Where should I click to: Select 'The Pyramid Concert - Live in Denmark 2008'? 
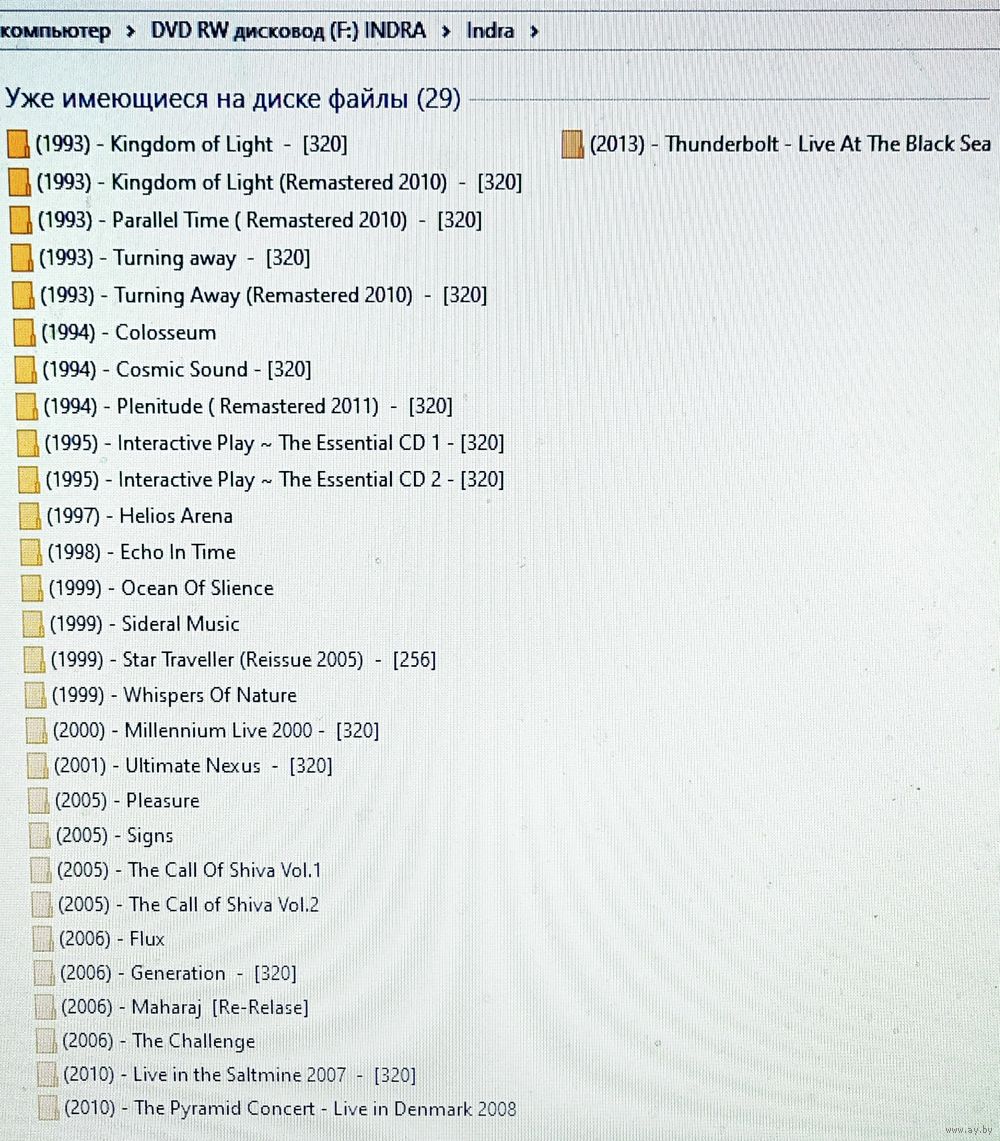[x=290, y=1108]
